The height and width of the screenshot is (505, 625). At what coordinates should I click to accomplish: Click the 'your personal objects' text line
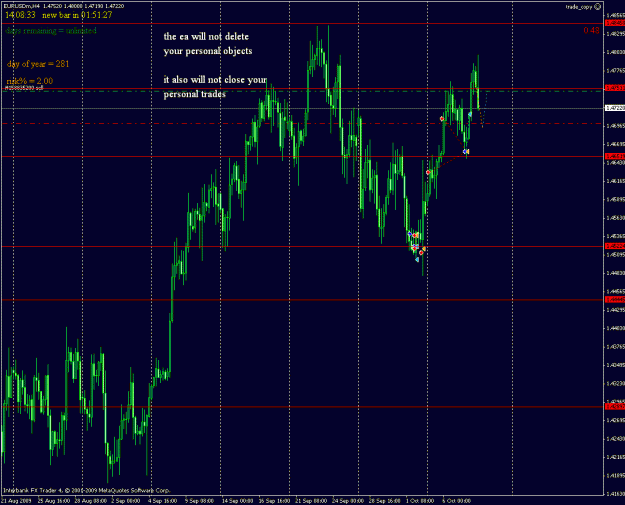(x=208, y=51)
